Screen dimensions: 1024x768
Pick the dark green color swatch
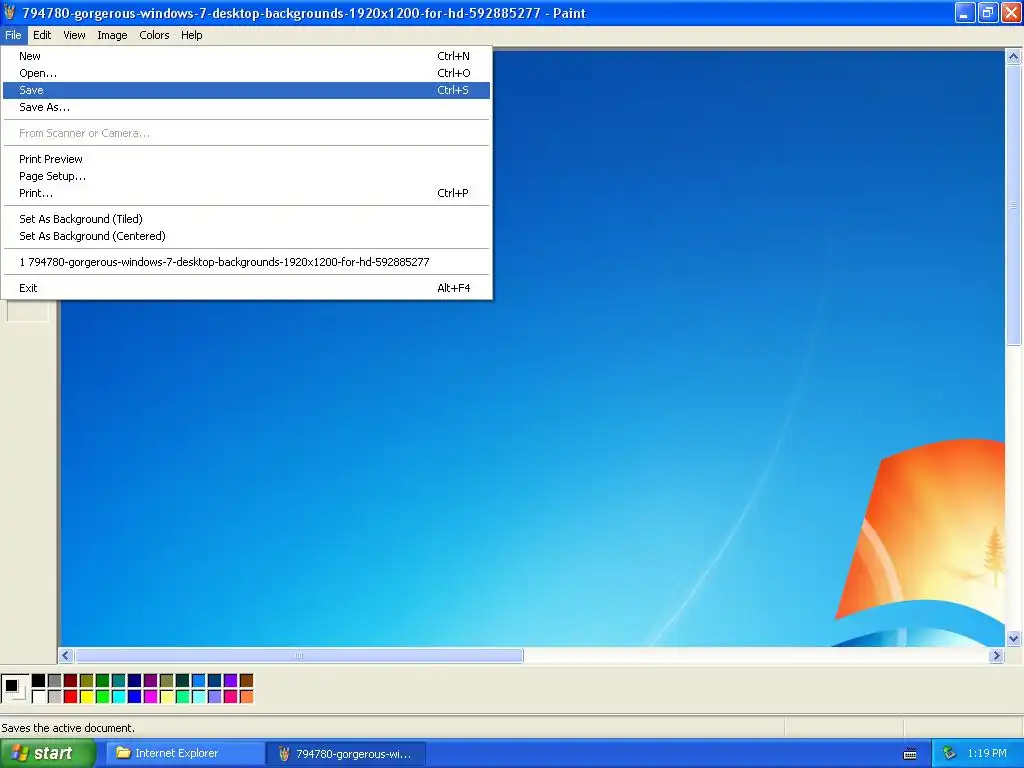tap(103, 681)
